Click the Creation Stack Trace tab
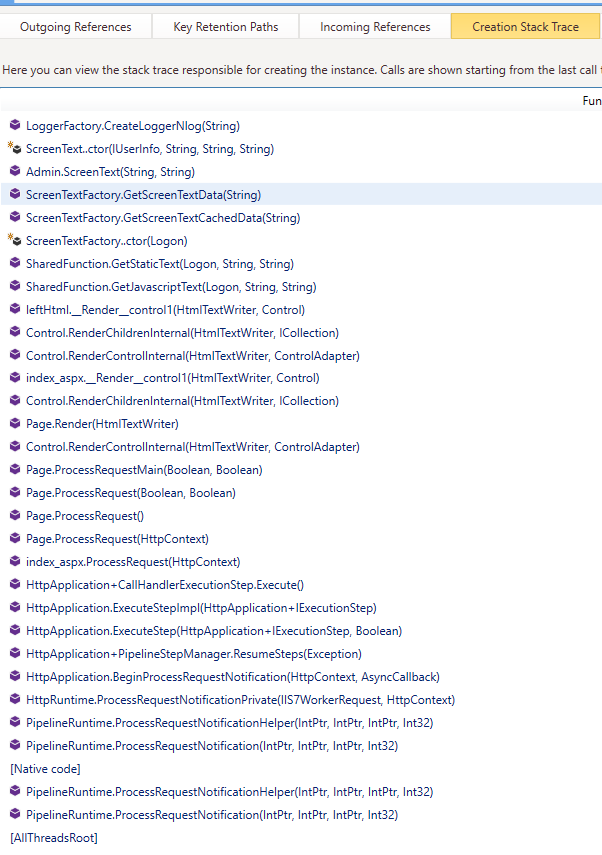 [525, 27]
